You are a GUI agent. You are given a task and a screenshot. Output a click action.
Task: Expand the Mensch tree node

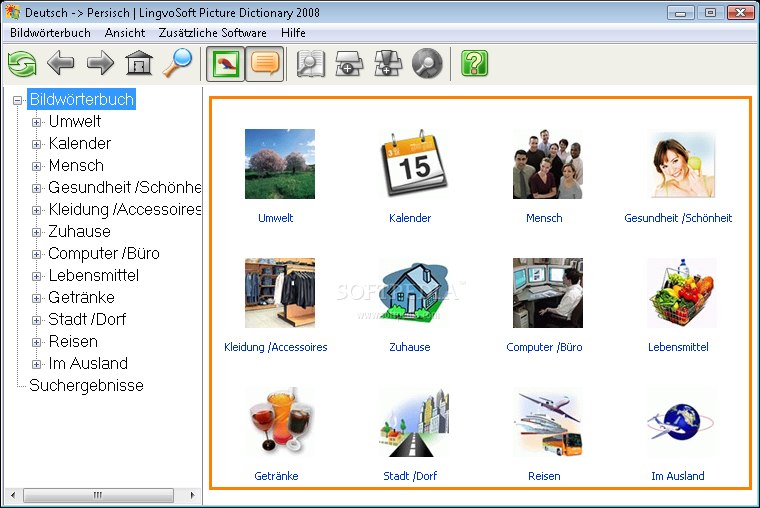click(x=36, y=166)
